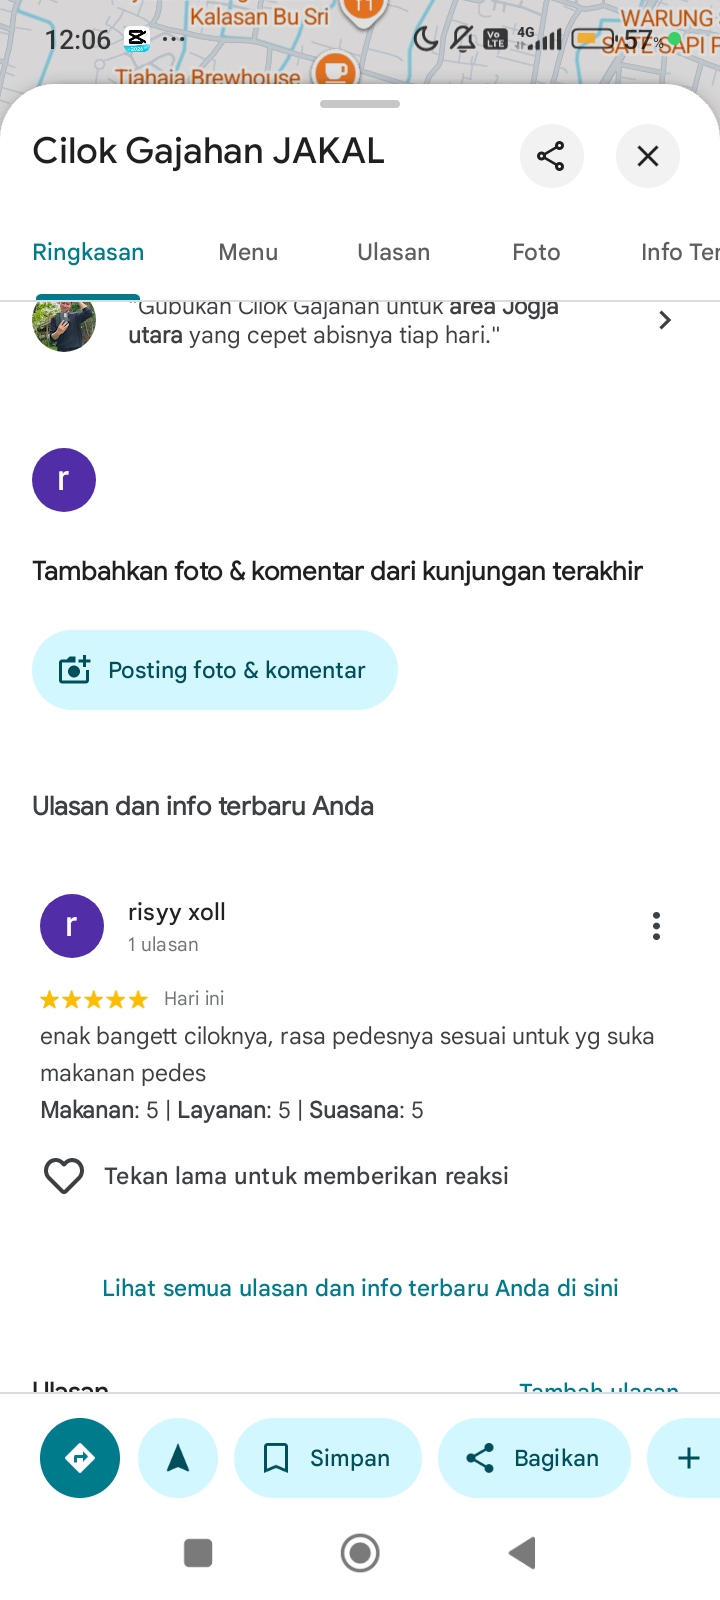Go to the Foto tab
Image resolution: width=720 pixels, height=1600 pixels.
tap(536, 252)
